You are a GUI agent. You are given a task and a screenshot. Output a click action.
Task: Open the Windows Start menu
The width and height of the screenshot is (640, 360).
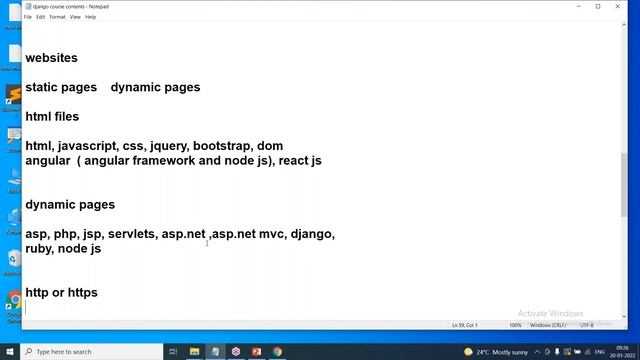tap(10, 351)
